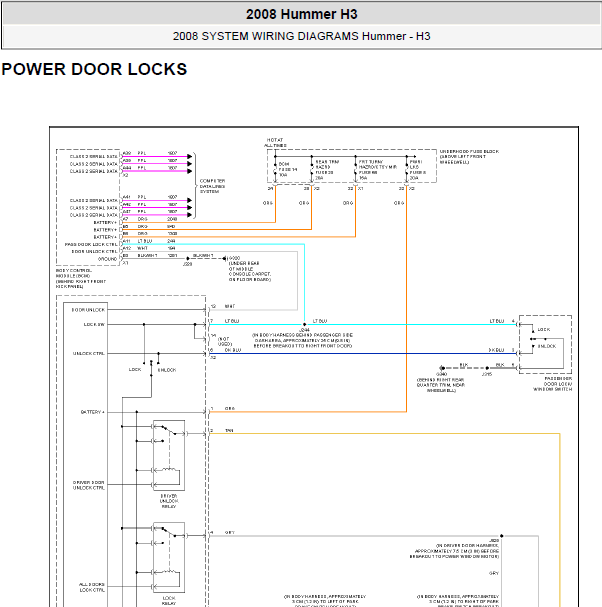Click the 'GRY' wire label at pin 4

point(230,533)
